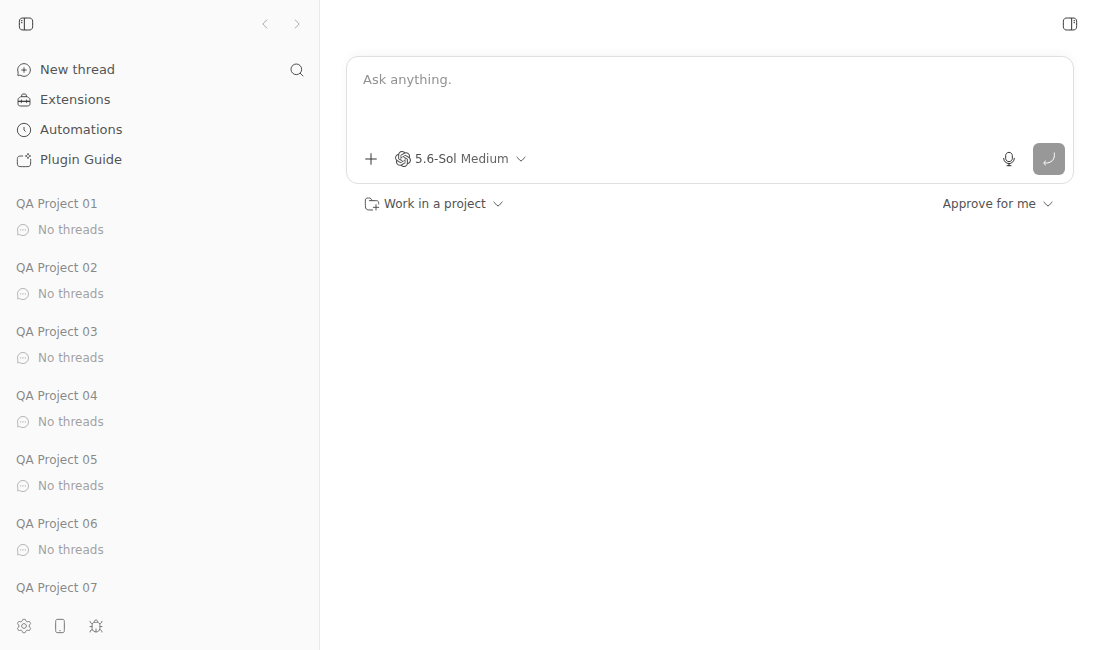This screenshot has height=650, width=1100.
Task: Collapse the left sidebar panel icon
Action: pos(26,24)
